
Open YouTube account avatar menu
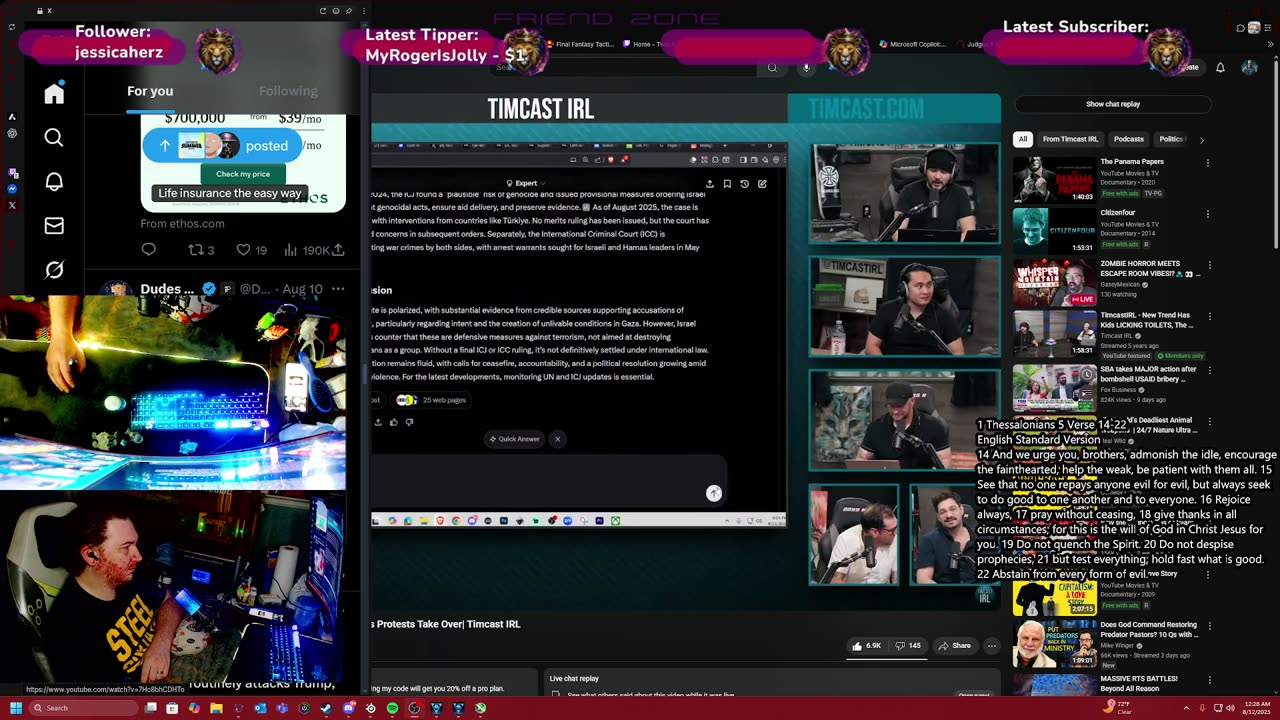[1249, 67]
